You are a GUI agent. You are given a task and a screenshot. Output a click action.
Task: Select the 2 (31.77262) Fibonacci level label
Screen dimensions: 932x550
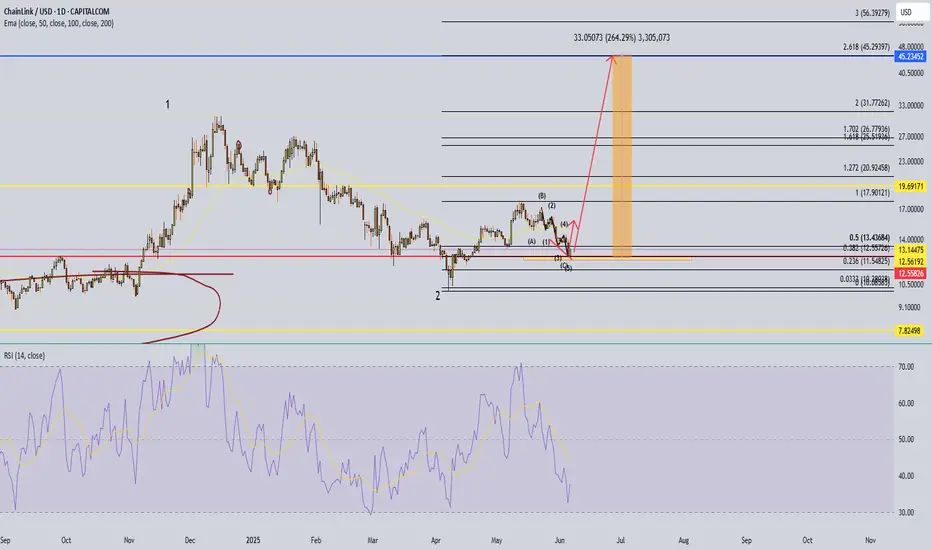(872, 103)
